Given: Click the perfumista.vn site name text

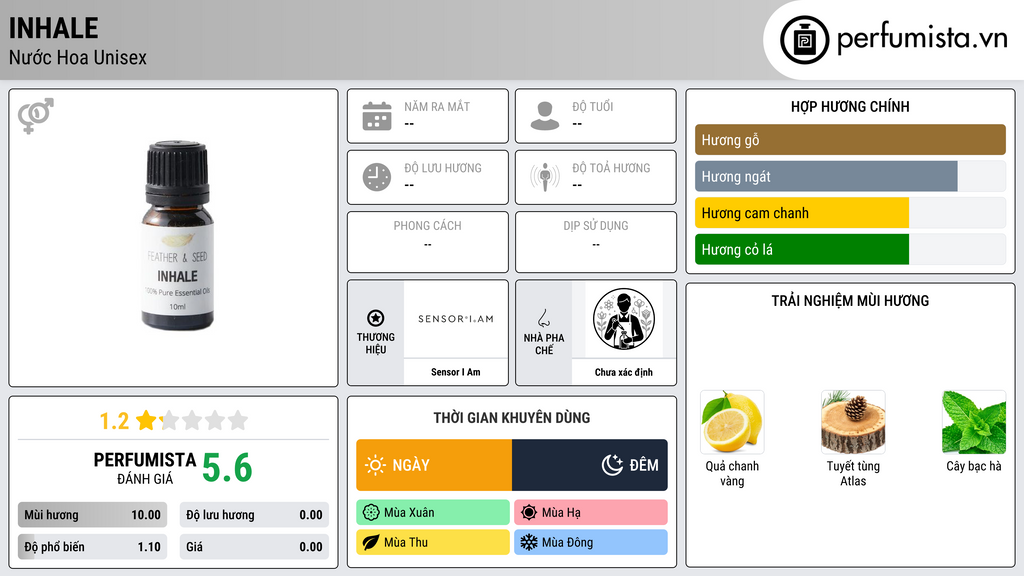Looking at the screenshot, I should (x=922, y=39).
